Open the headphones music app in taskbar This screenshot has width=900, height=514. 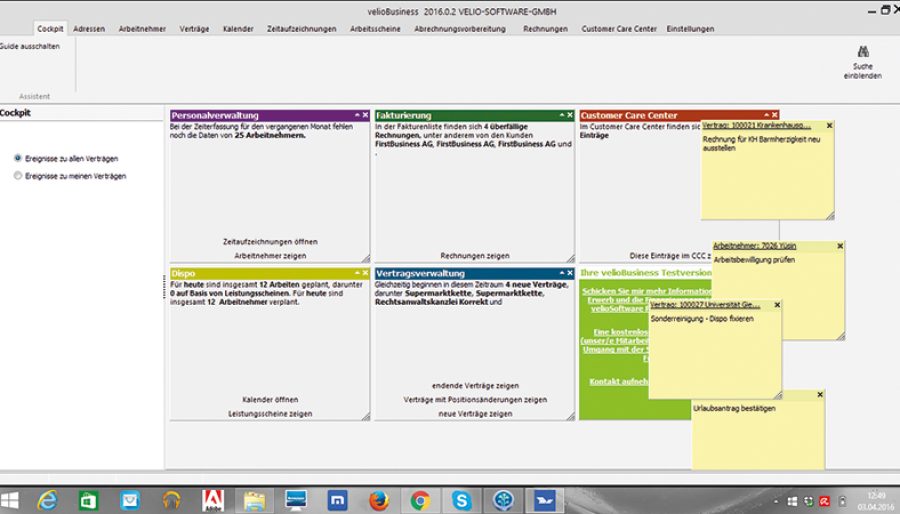(171, 501)
